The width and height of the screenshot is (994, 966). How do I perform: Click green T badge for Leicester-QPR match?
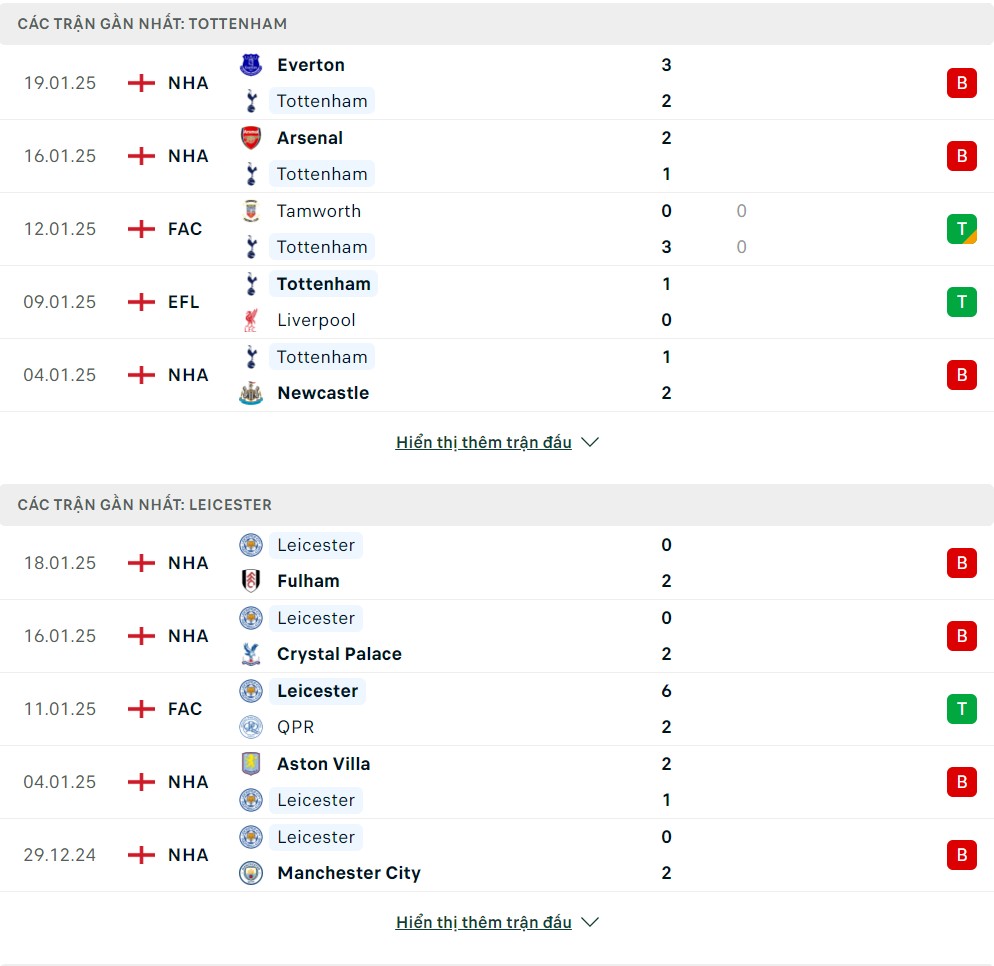tap(962, 709)
